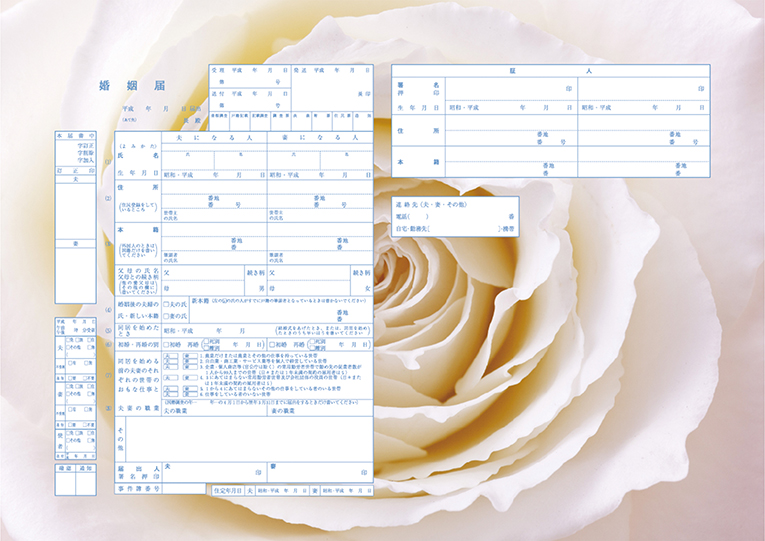Image resolution: width=765 pixels, height=541 pixels.
Task: Click the 夫の職業 field label
Action: [175, 411]
